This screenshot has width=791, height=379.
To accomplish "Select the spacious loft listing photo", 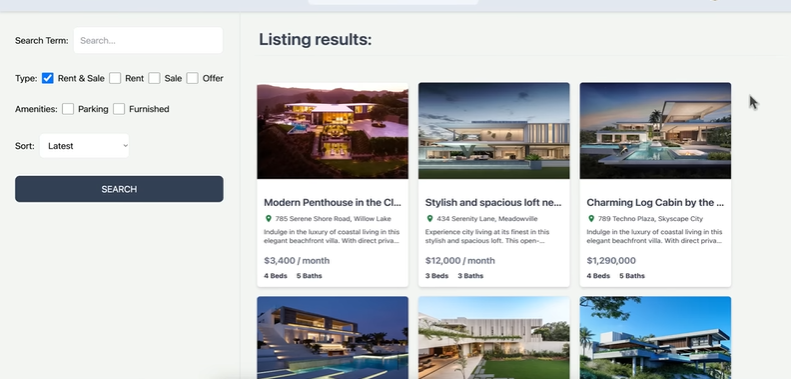I will 494,131.
